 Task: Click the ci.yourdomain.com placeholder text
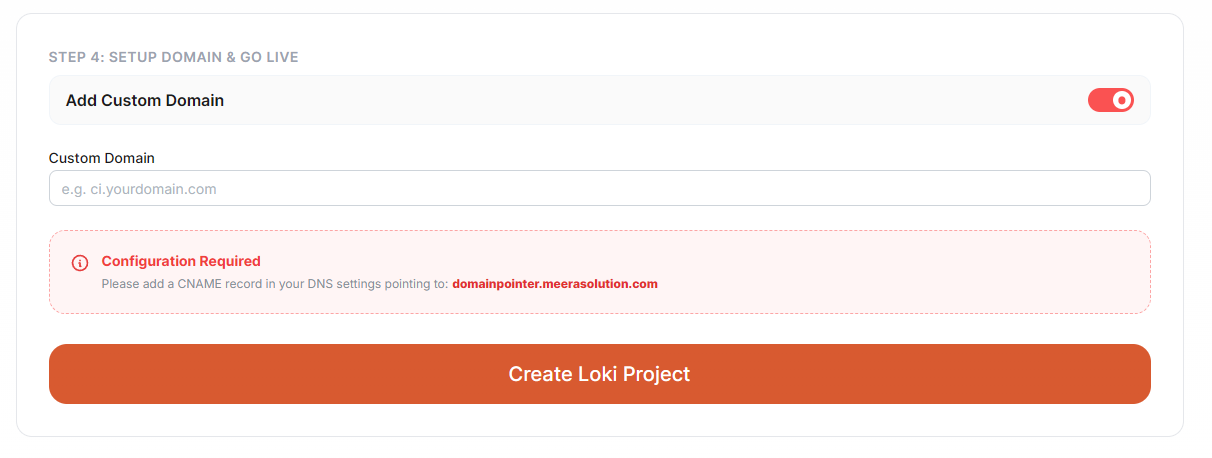coord(139,188)
